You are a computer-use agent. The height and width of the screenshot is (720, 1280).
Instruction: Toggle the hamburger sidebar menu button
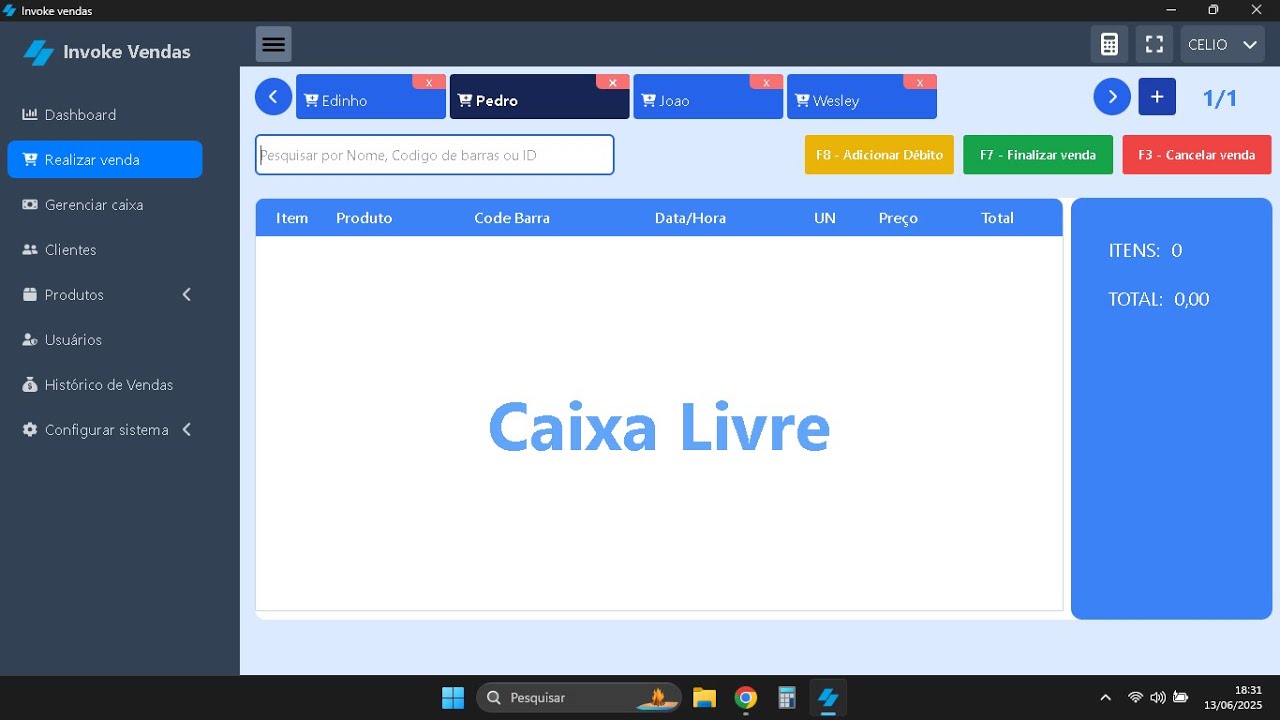click(x=273, y=44)
